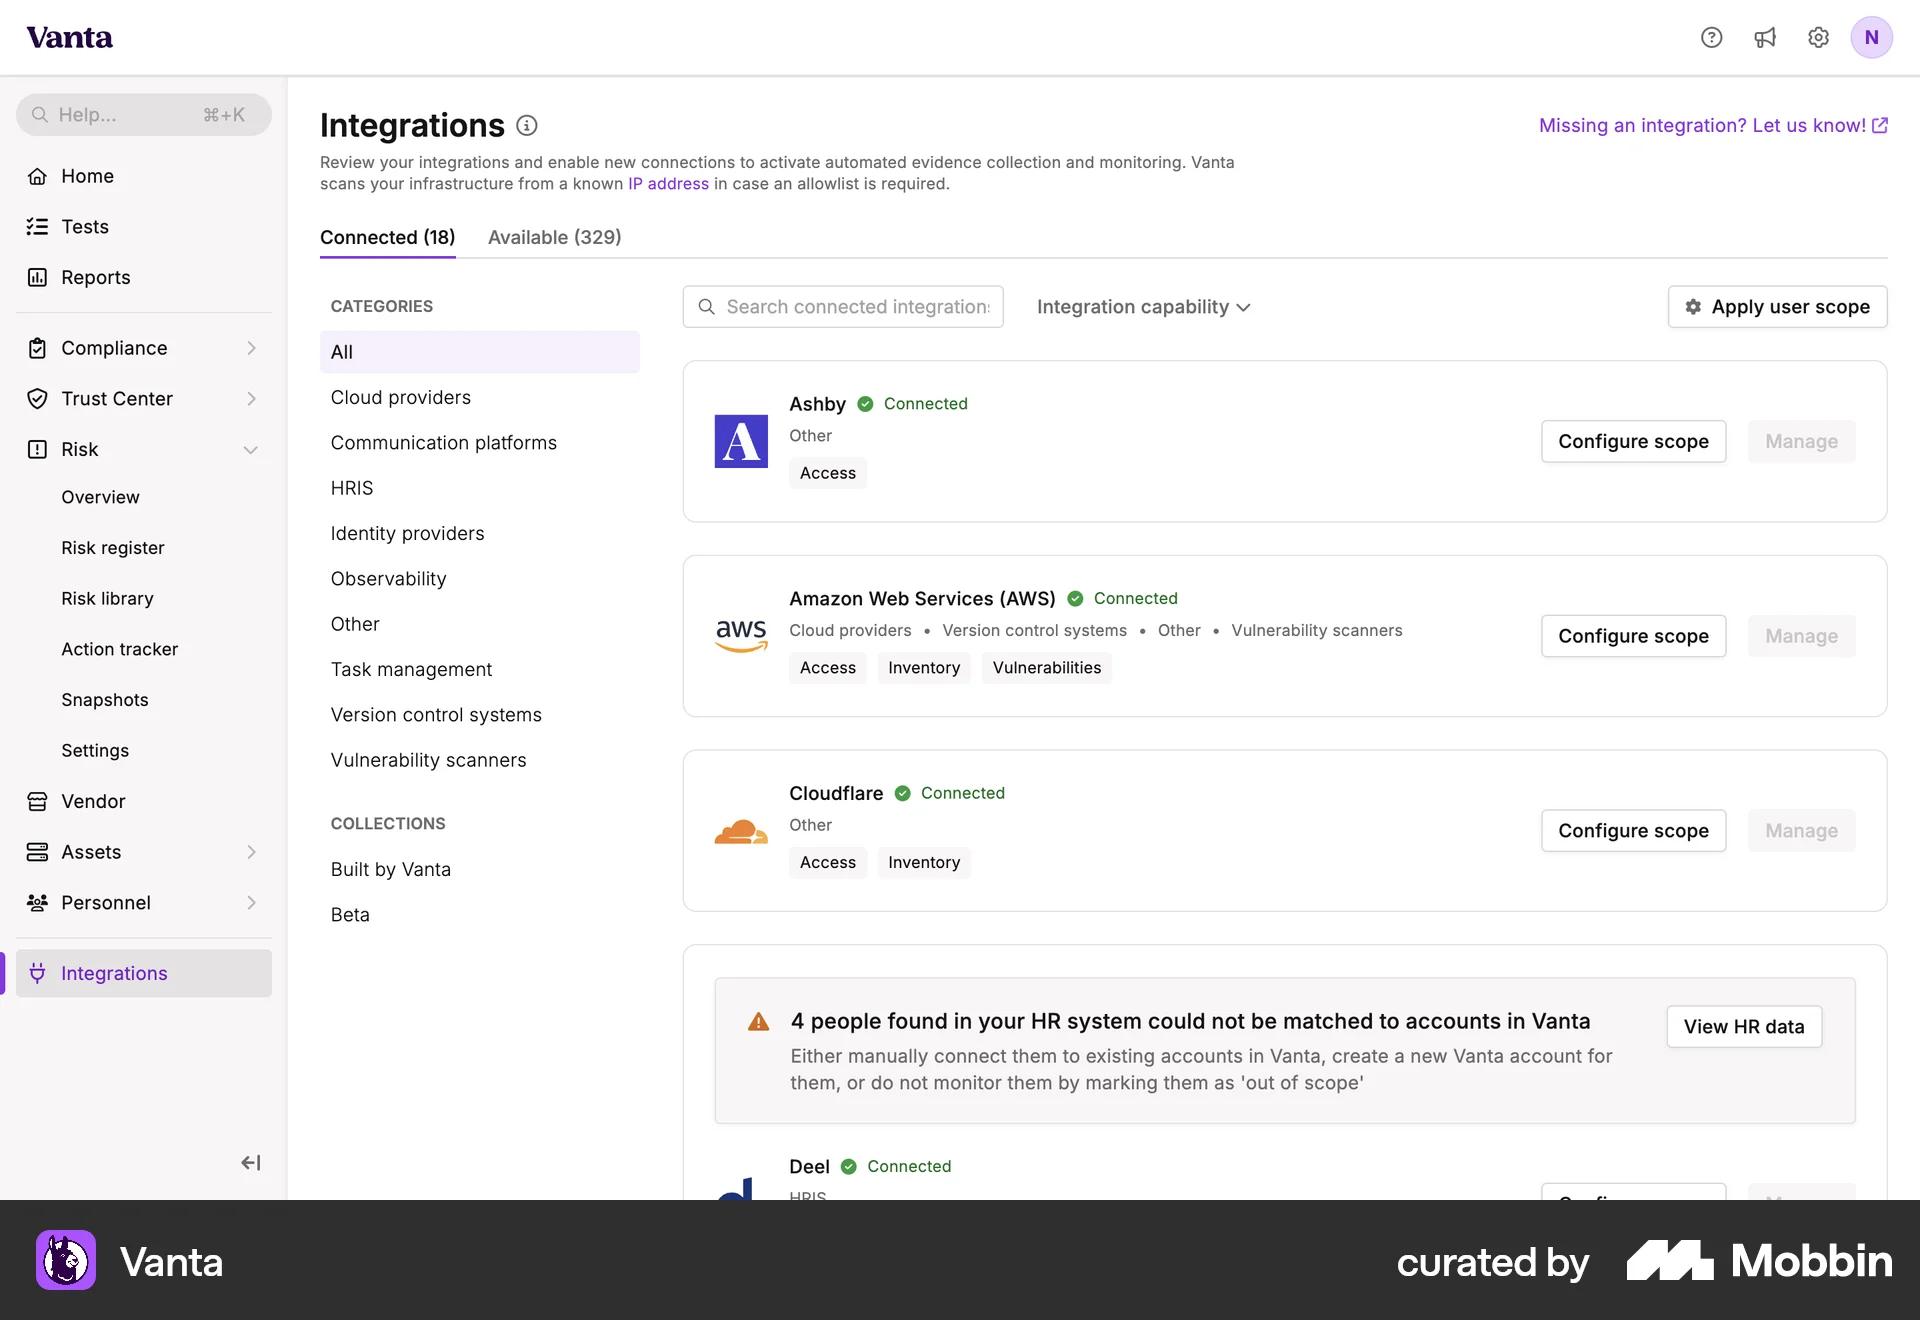Click View HR data button

[1743, 1026]
